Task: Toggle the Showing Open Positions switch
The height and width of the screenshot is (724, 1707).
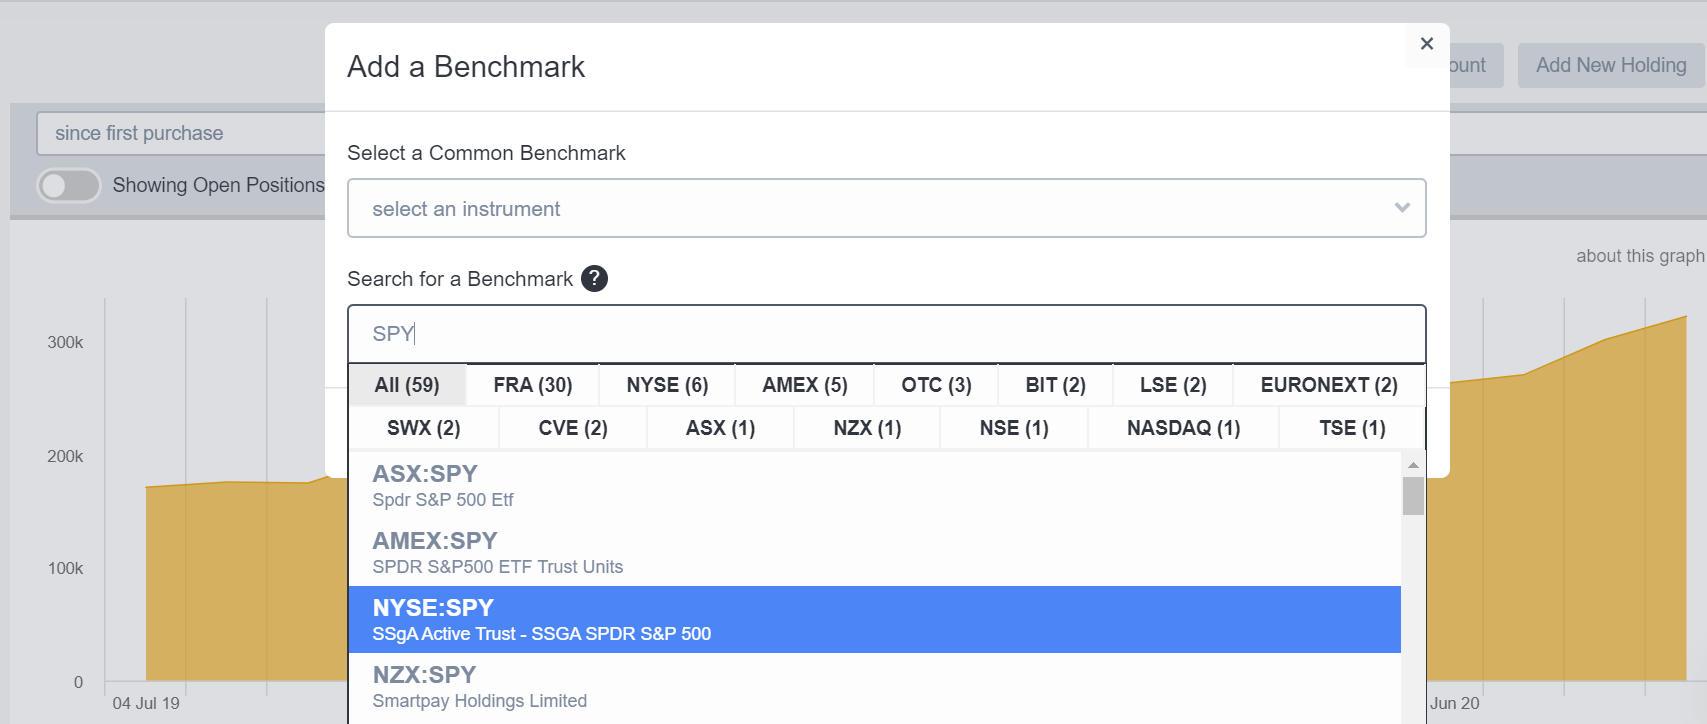Action: pos(69,185)
